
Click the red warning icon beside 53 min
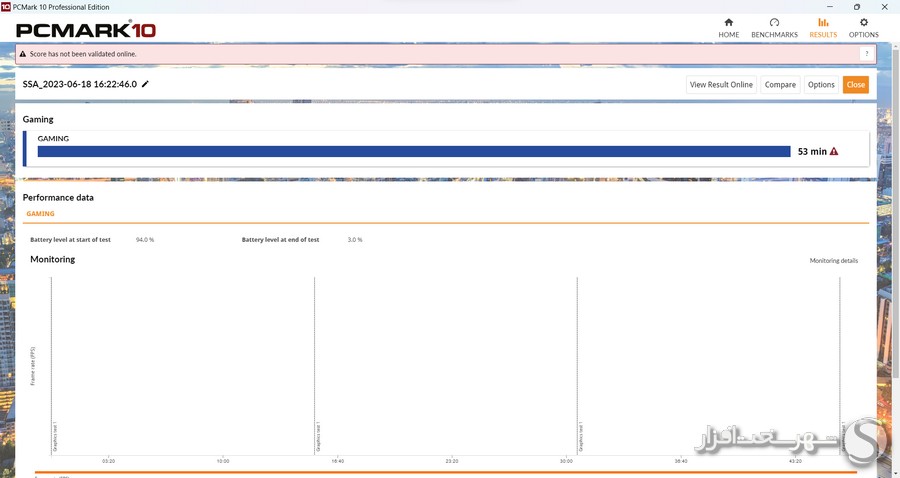(x=834, y=151)
